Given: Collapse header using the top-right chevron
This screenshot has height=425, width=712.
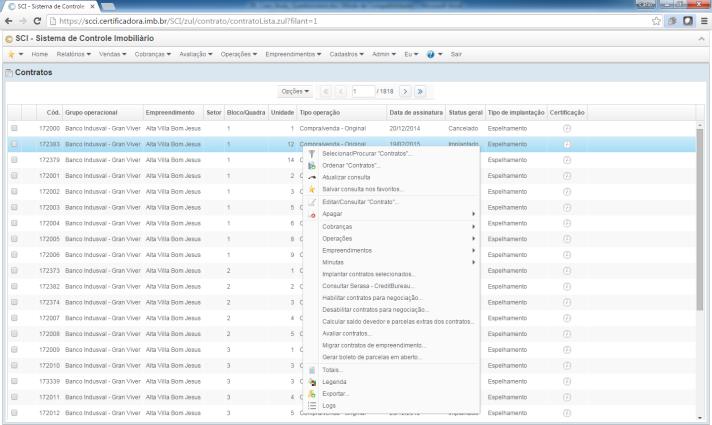Looking at the screenshot, I should 701,39.
